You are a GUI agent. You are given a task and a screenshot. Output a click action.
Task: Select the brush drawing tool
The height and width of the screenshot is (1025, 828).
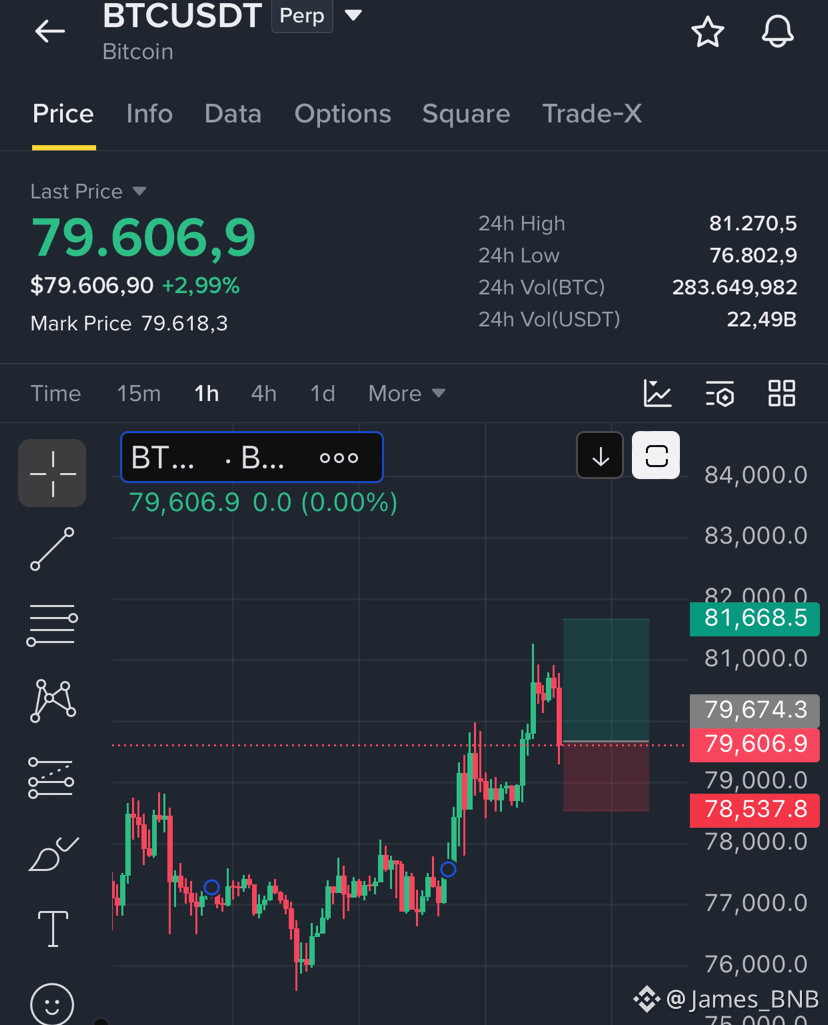tap(54, 854)
